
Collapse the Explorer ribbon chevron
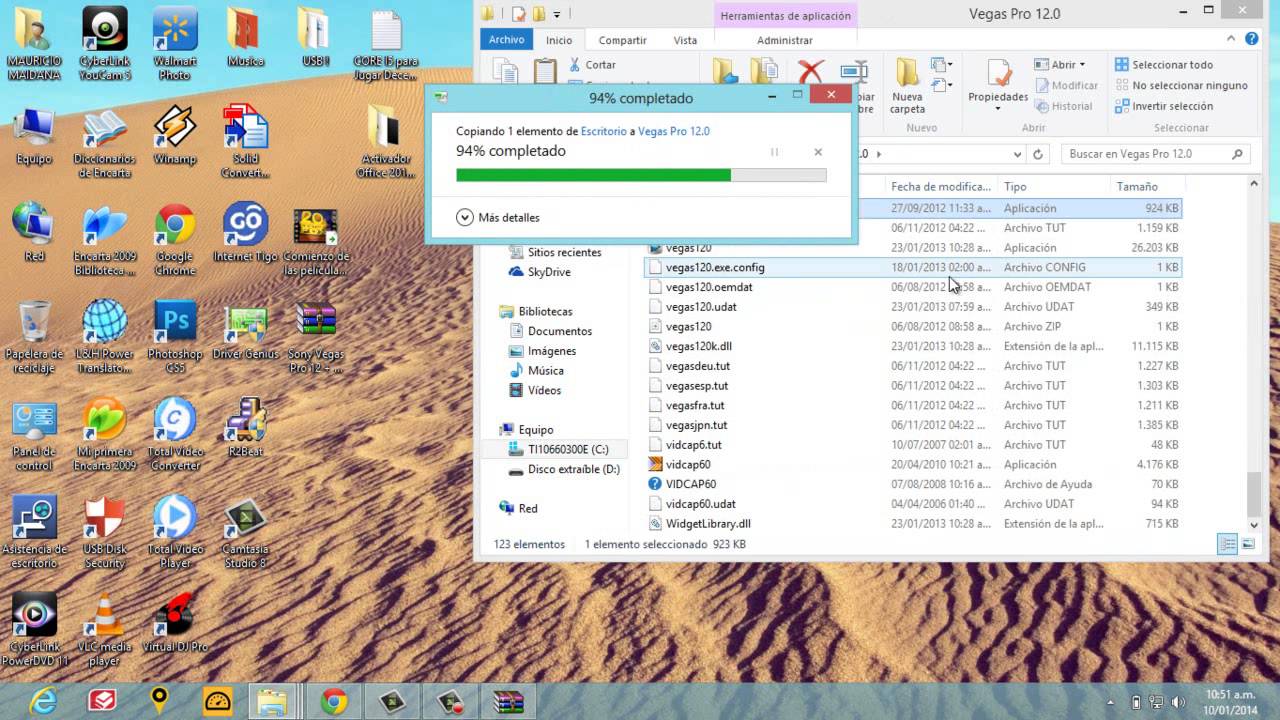pyautogui.click(x=1229, y=39)
